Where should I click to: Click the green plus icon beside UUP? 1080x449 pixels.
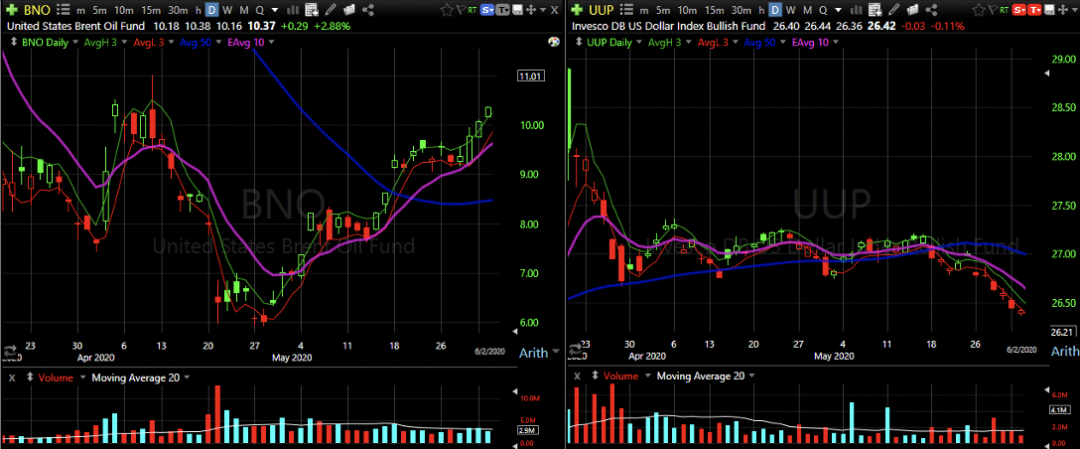pyautogui.click(x=577, y=10)
